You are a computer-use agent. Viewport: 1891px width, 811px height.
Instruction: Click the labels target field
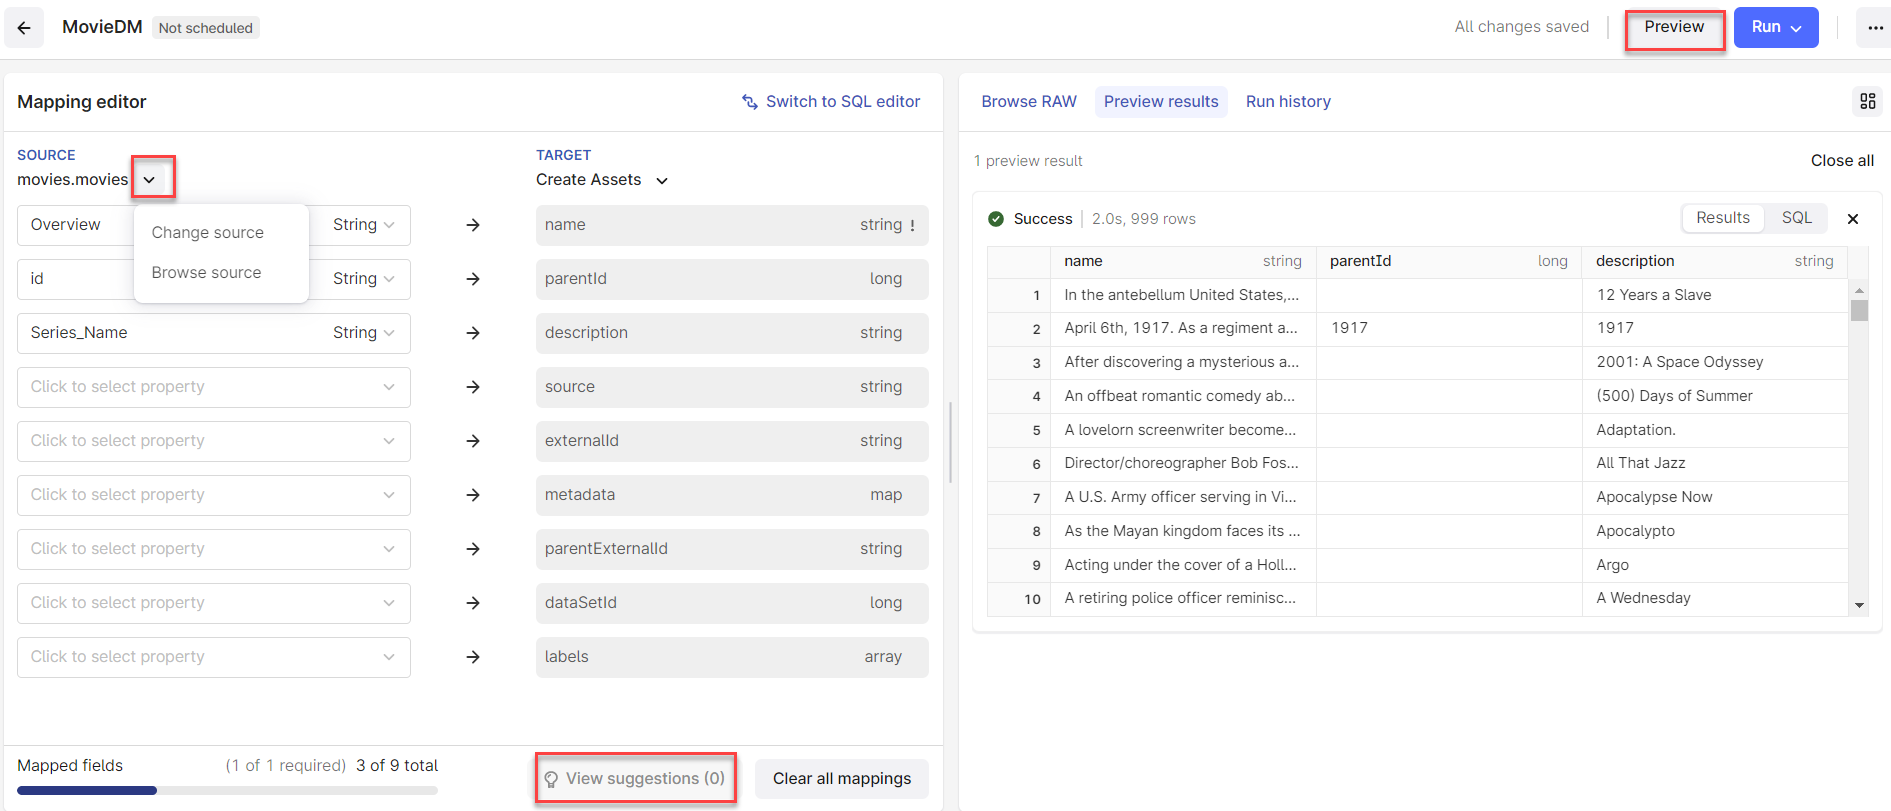[732, 657]
